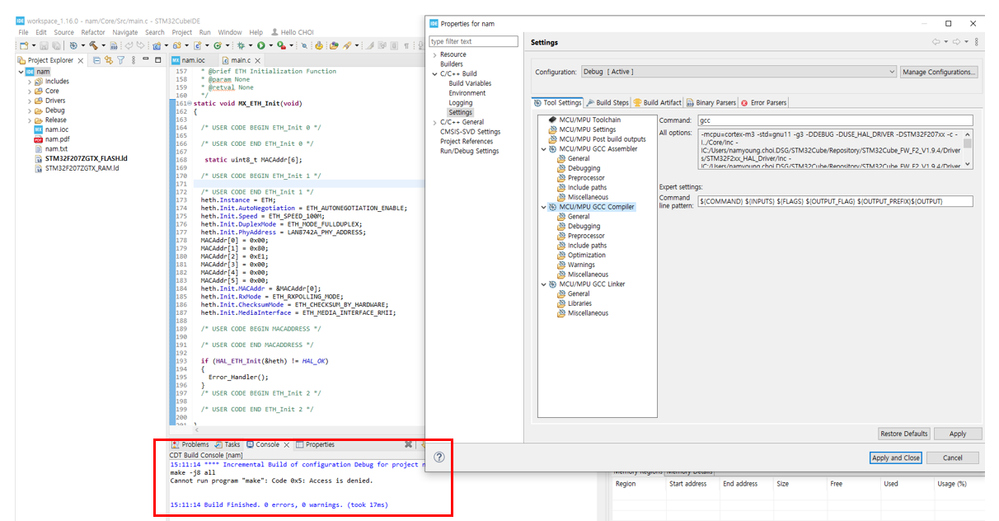Expand the Drivers folder in Project Explorer
Viewport: 999px width, 521px height.
click(30, 101)
